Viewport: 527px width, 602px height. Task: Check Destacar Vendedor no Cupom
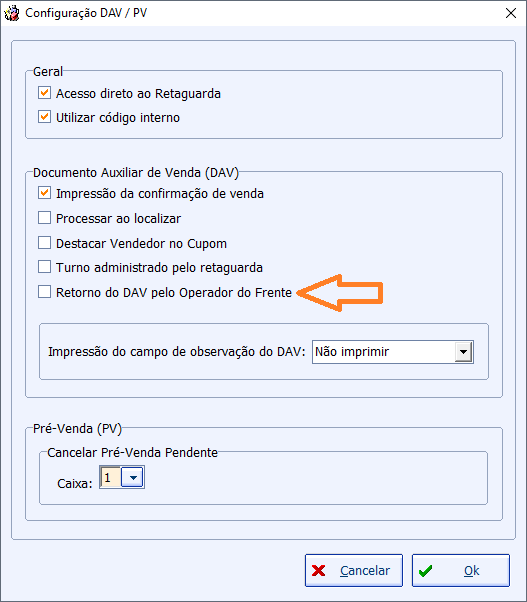pos(45,243)
